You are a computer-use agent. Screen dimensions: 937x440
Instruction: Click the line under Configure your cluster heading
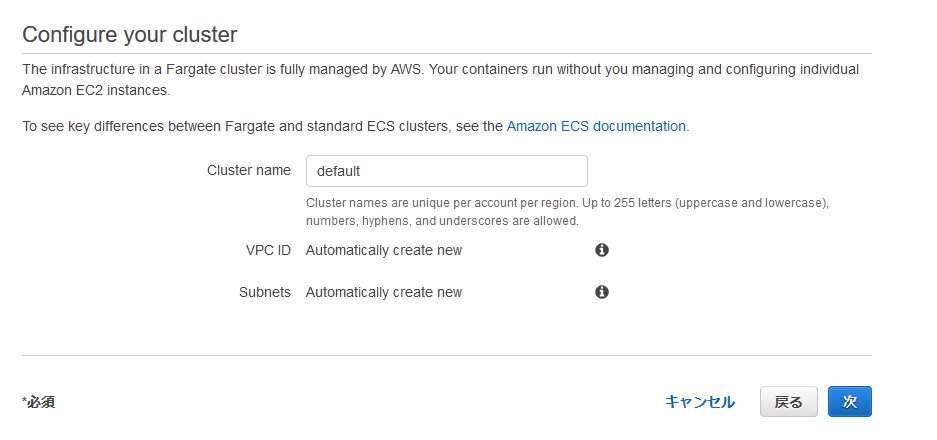point(447,53)
